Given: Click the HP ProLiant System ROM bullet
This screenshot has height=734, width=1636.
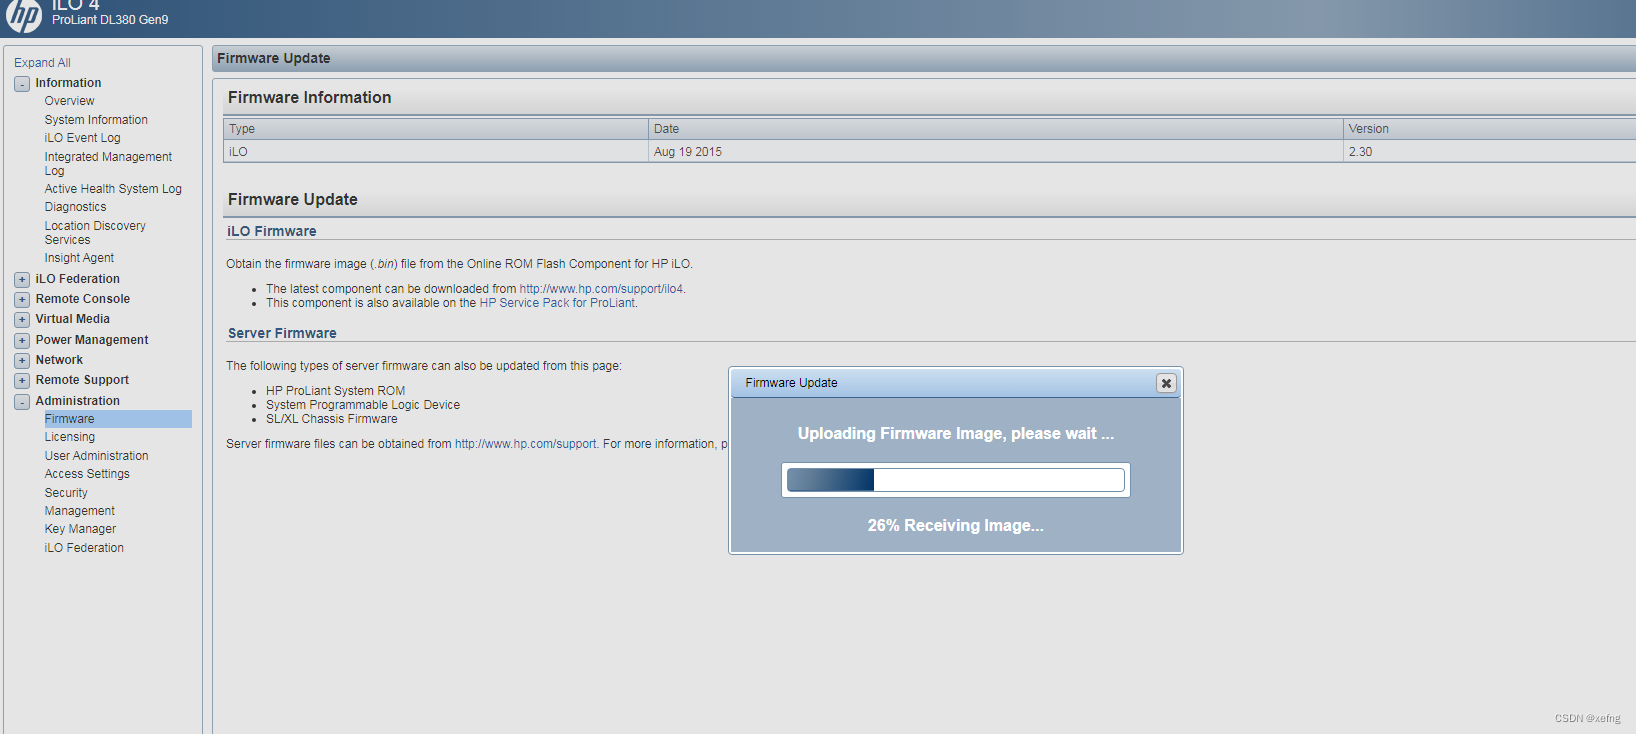Looking at the screenshot, I should point(335,391).
